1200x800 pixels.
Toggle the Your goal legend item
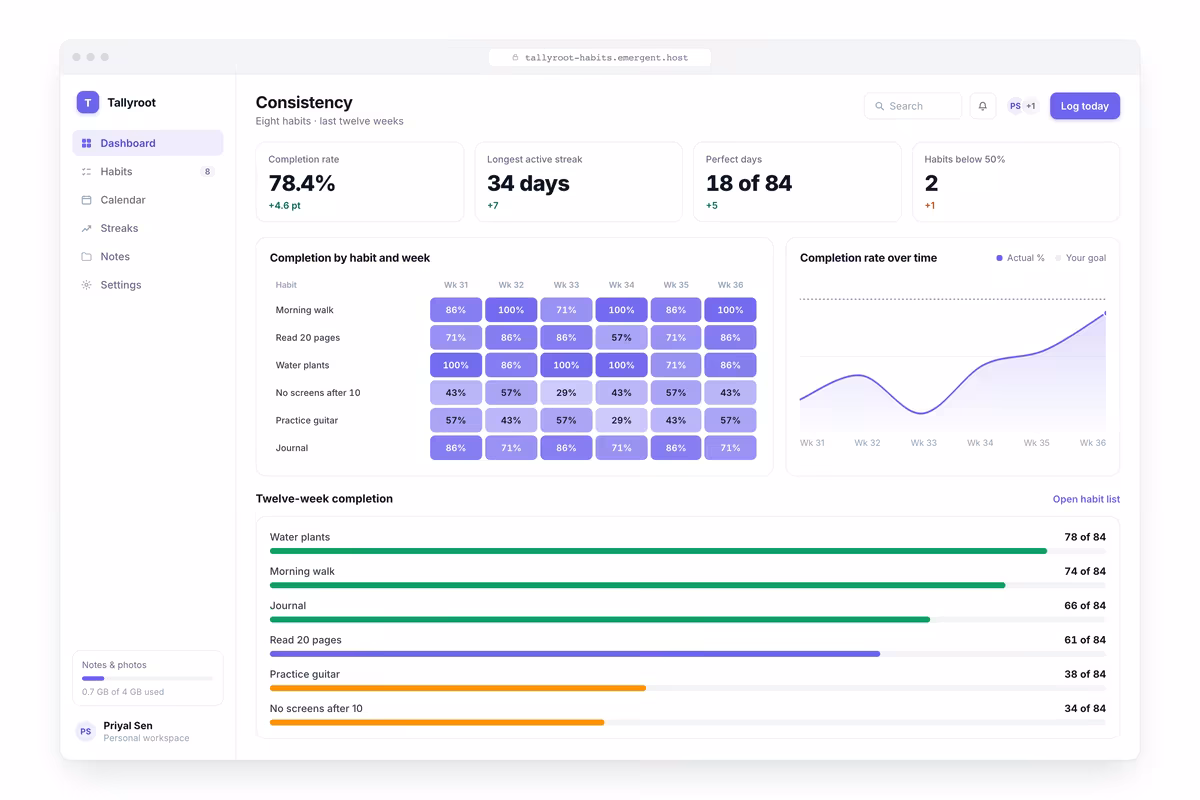1080,258
